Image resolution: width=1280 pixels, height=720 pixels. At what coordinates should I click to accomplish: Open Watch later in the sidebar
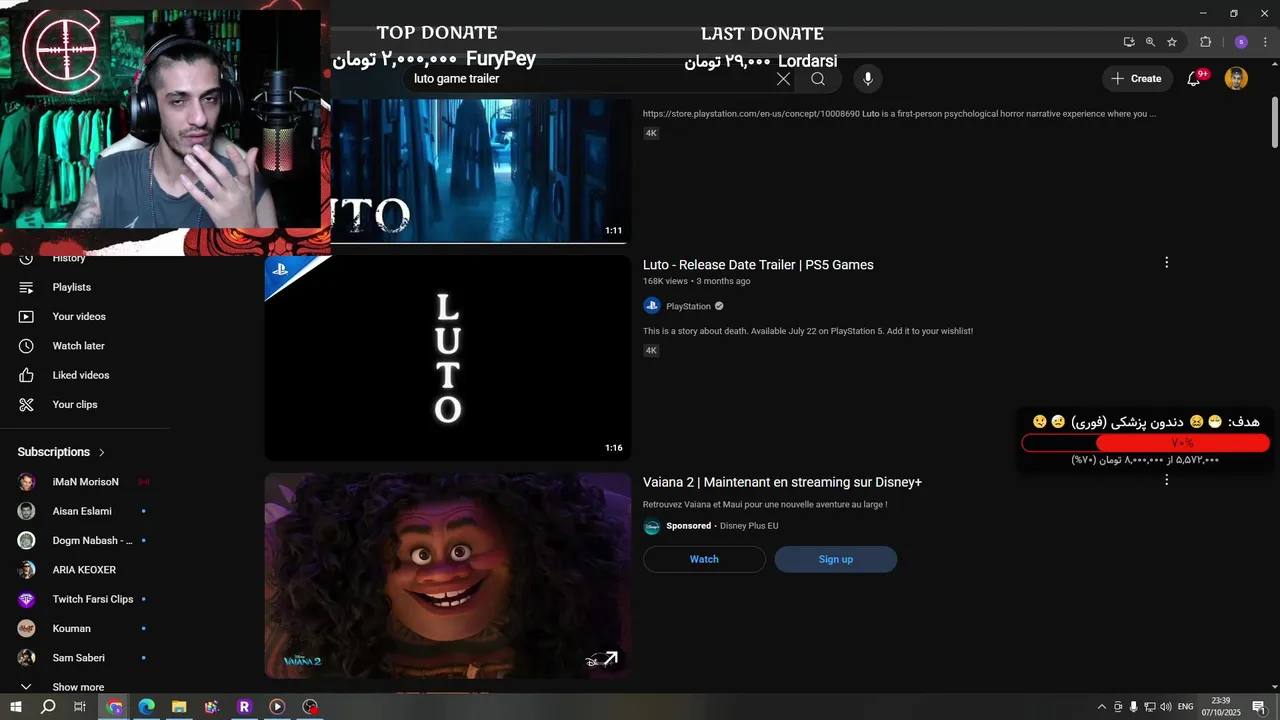[78, 346]
